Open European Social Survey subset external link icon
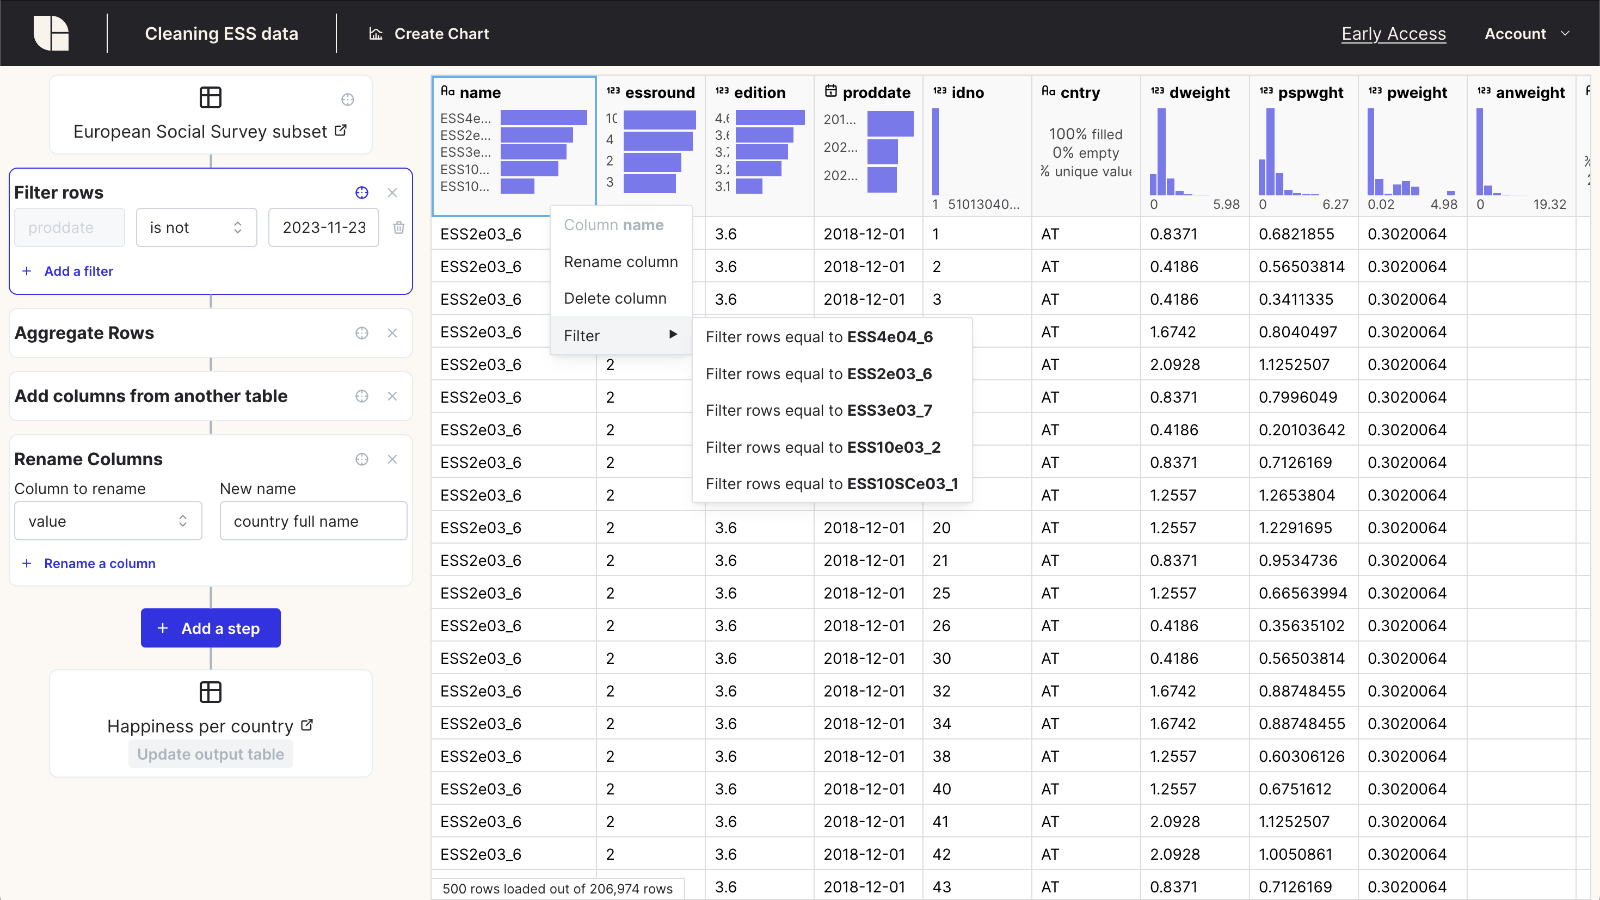The image size is (1600, 900). 340,130
